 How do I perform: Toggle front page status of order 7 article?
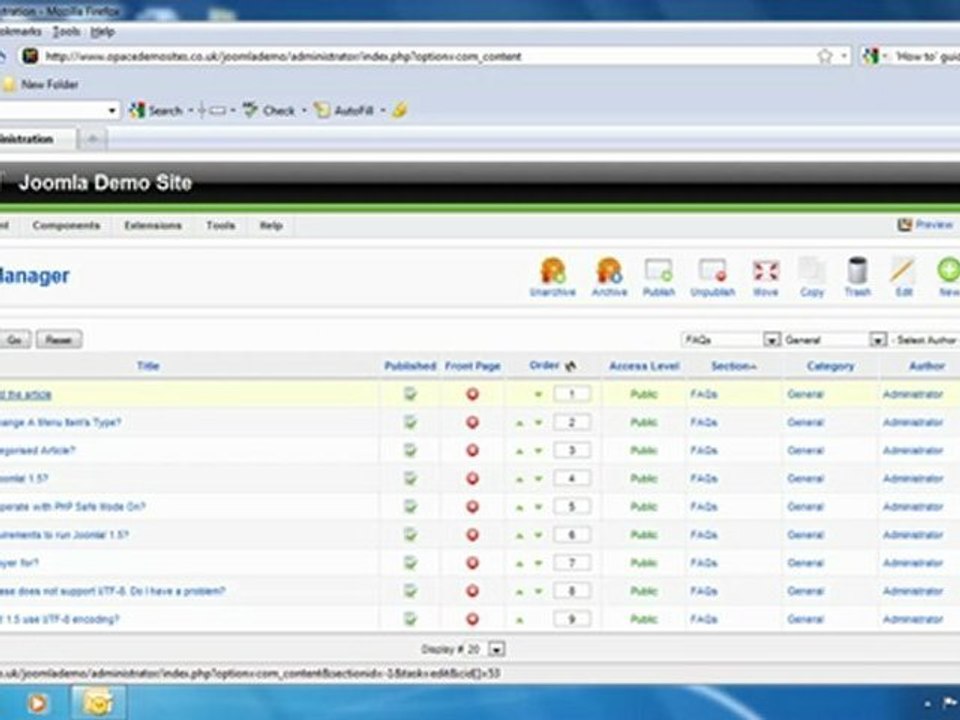point(472,563)
